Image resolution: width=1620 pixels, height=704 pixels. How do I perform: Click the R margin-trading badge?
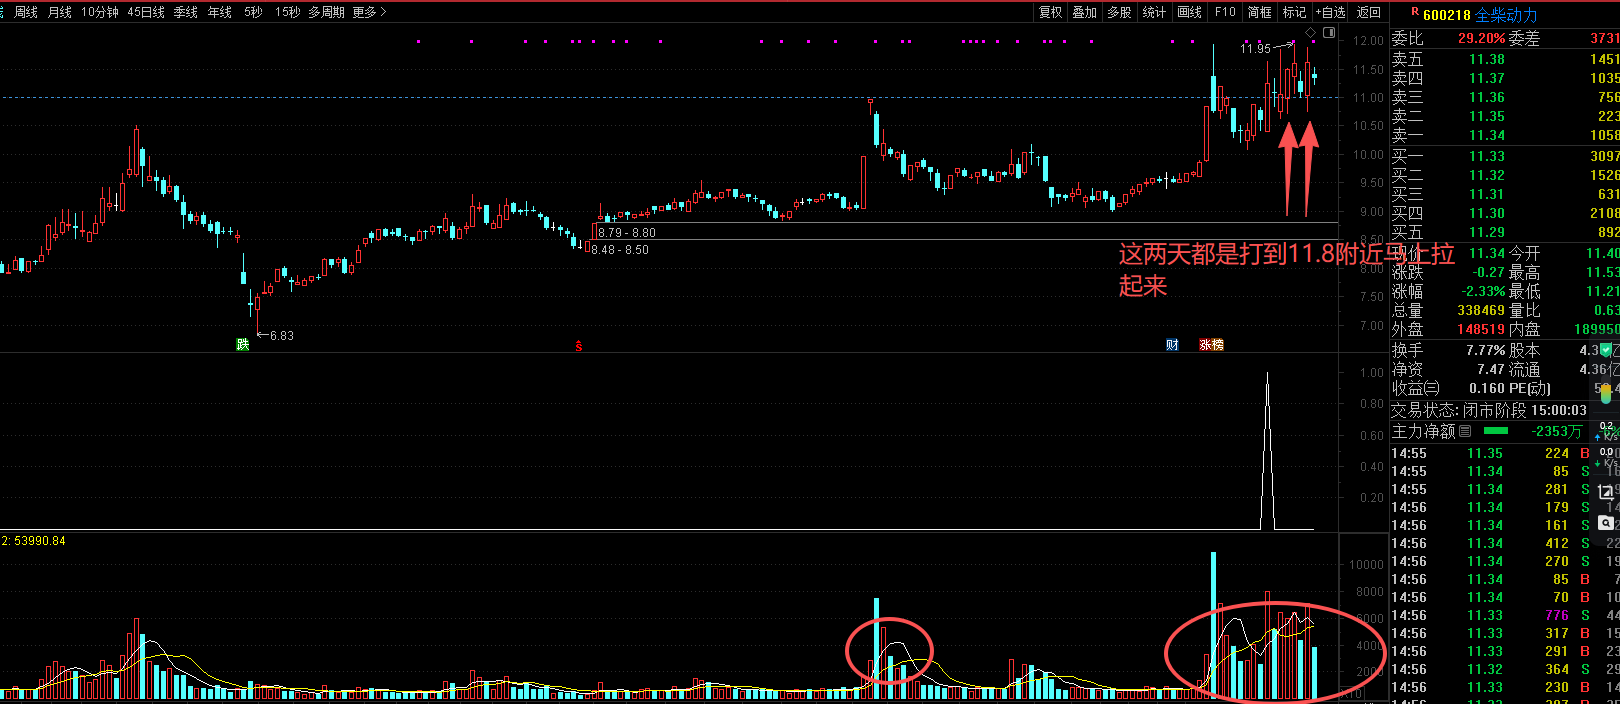tap(1415, 12)
